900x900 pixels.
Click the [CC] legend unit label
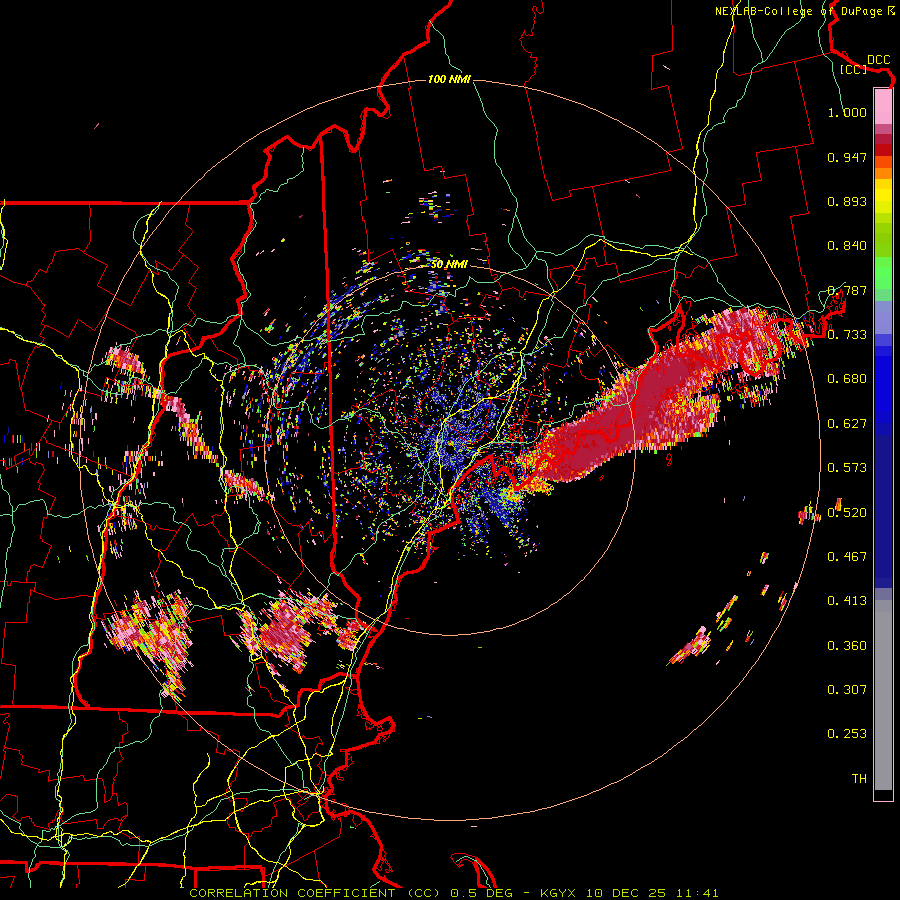click(853, 69)
